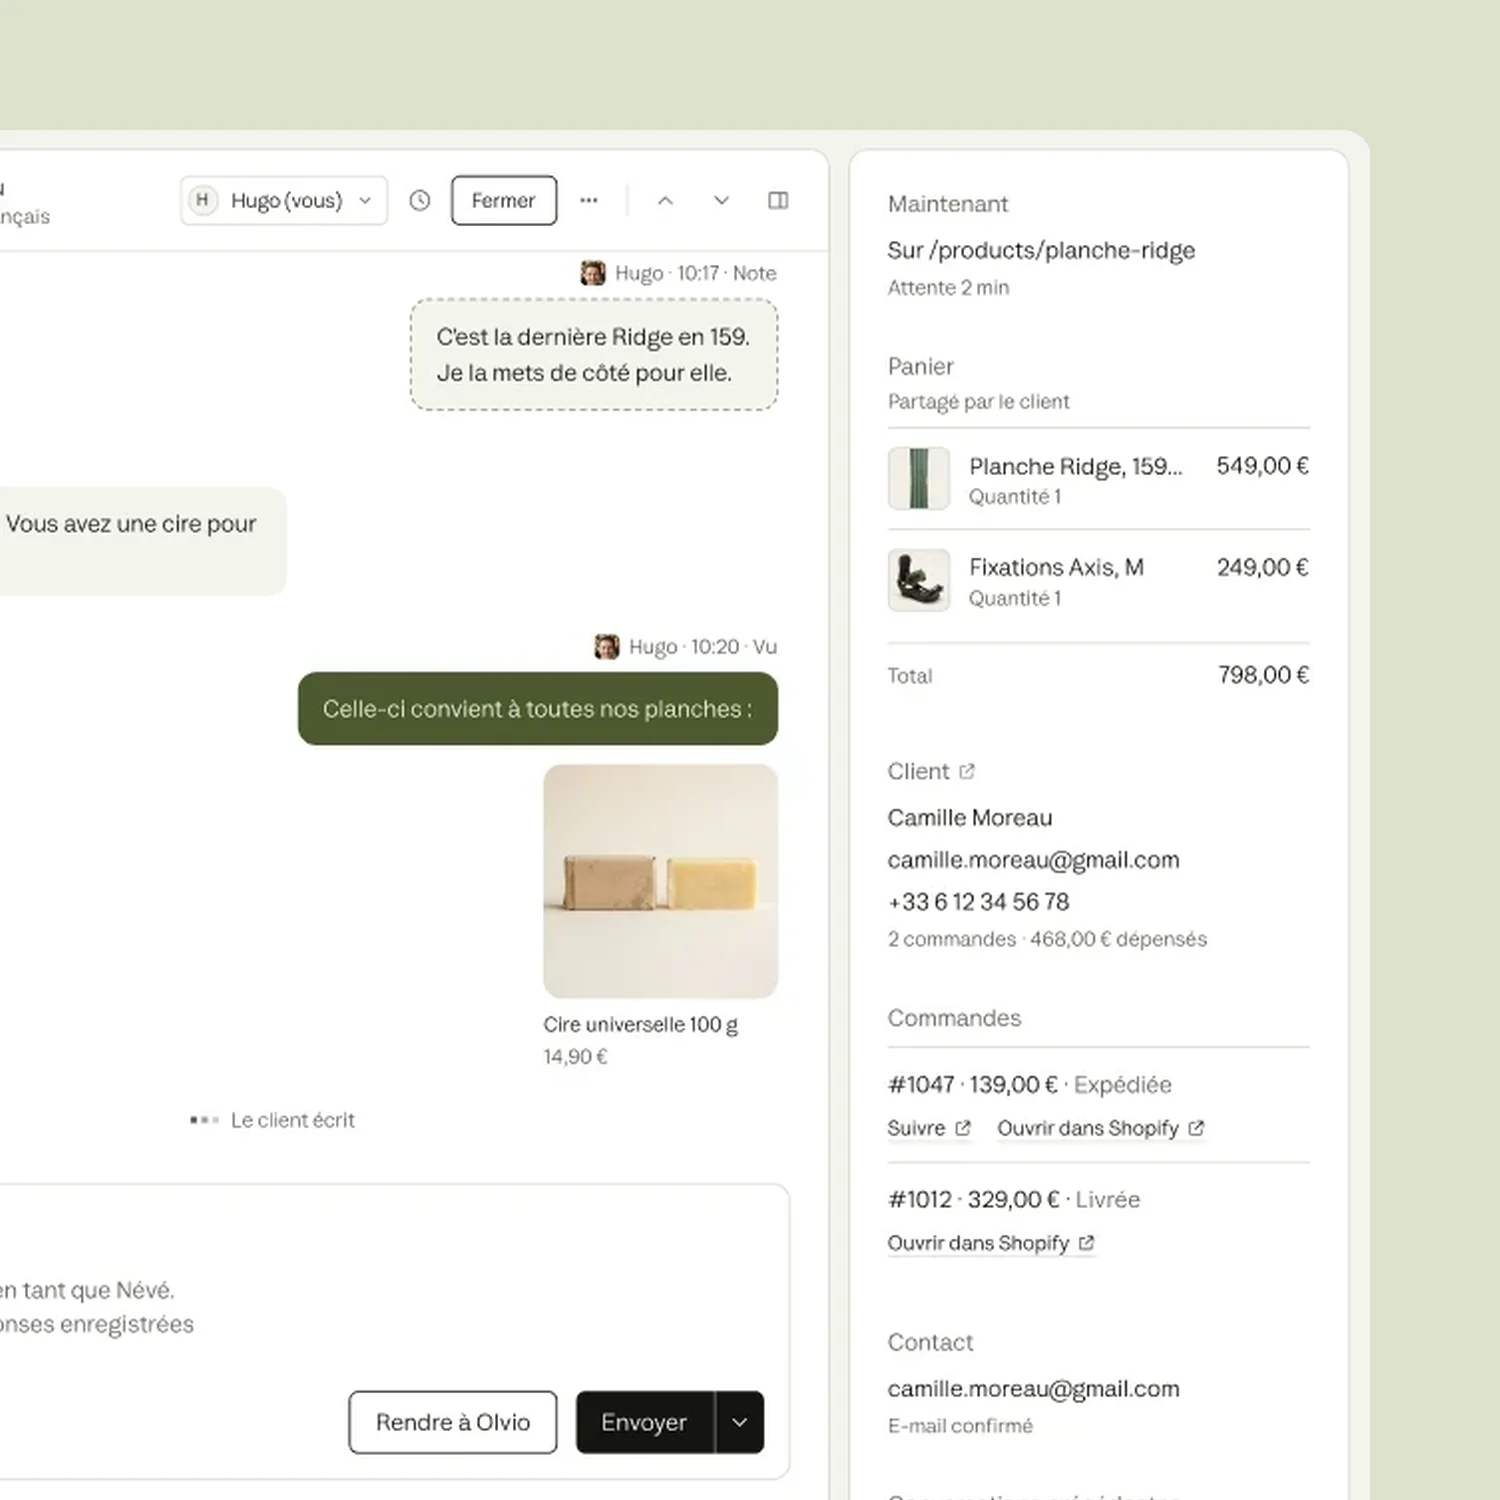Open order #1012 in Shopify

pyautogui.click(x=991, y=1243)
